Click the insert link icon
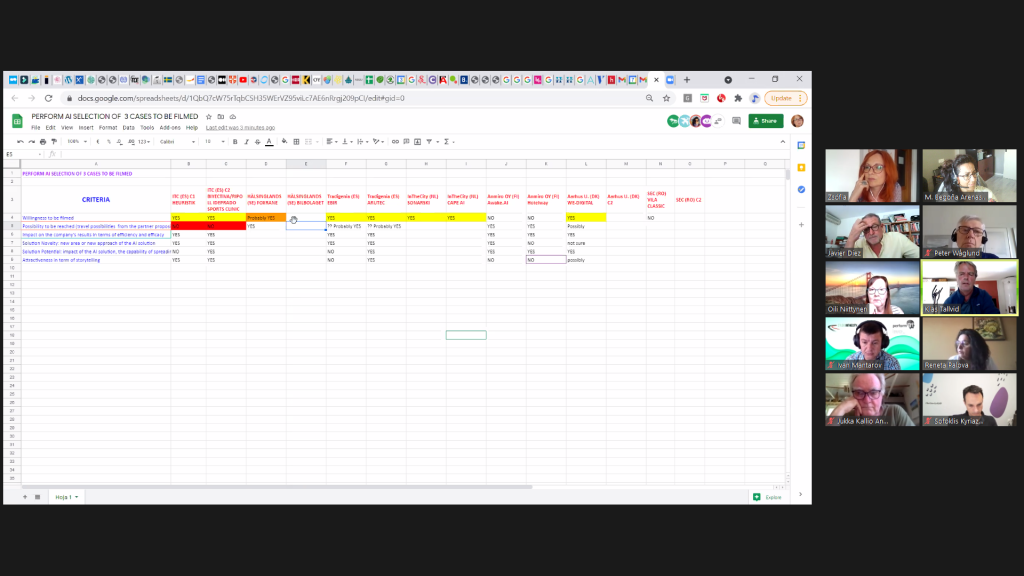This screenshot has height=576, width=1024. (x=395, y=142)
